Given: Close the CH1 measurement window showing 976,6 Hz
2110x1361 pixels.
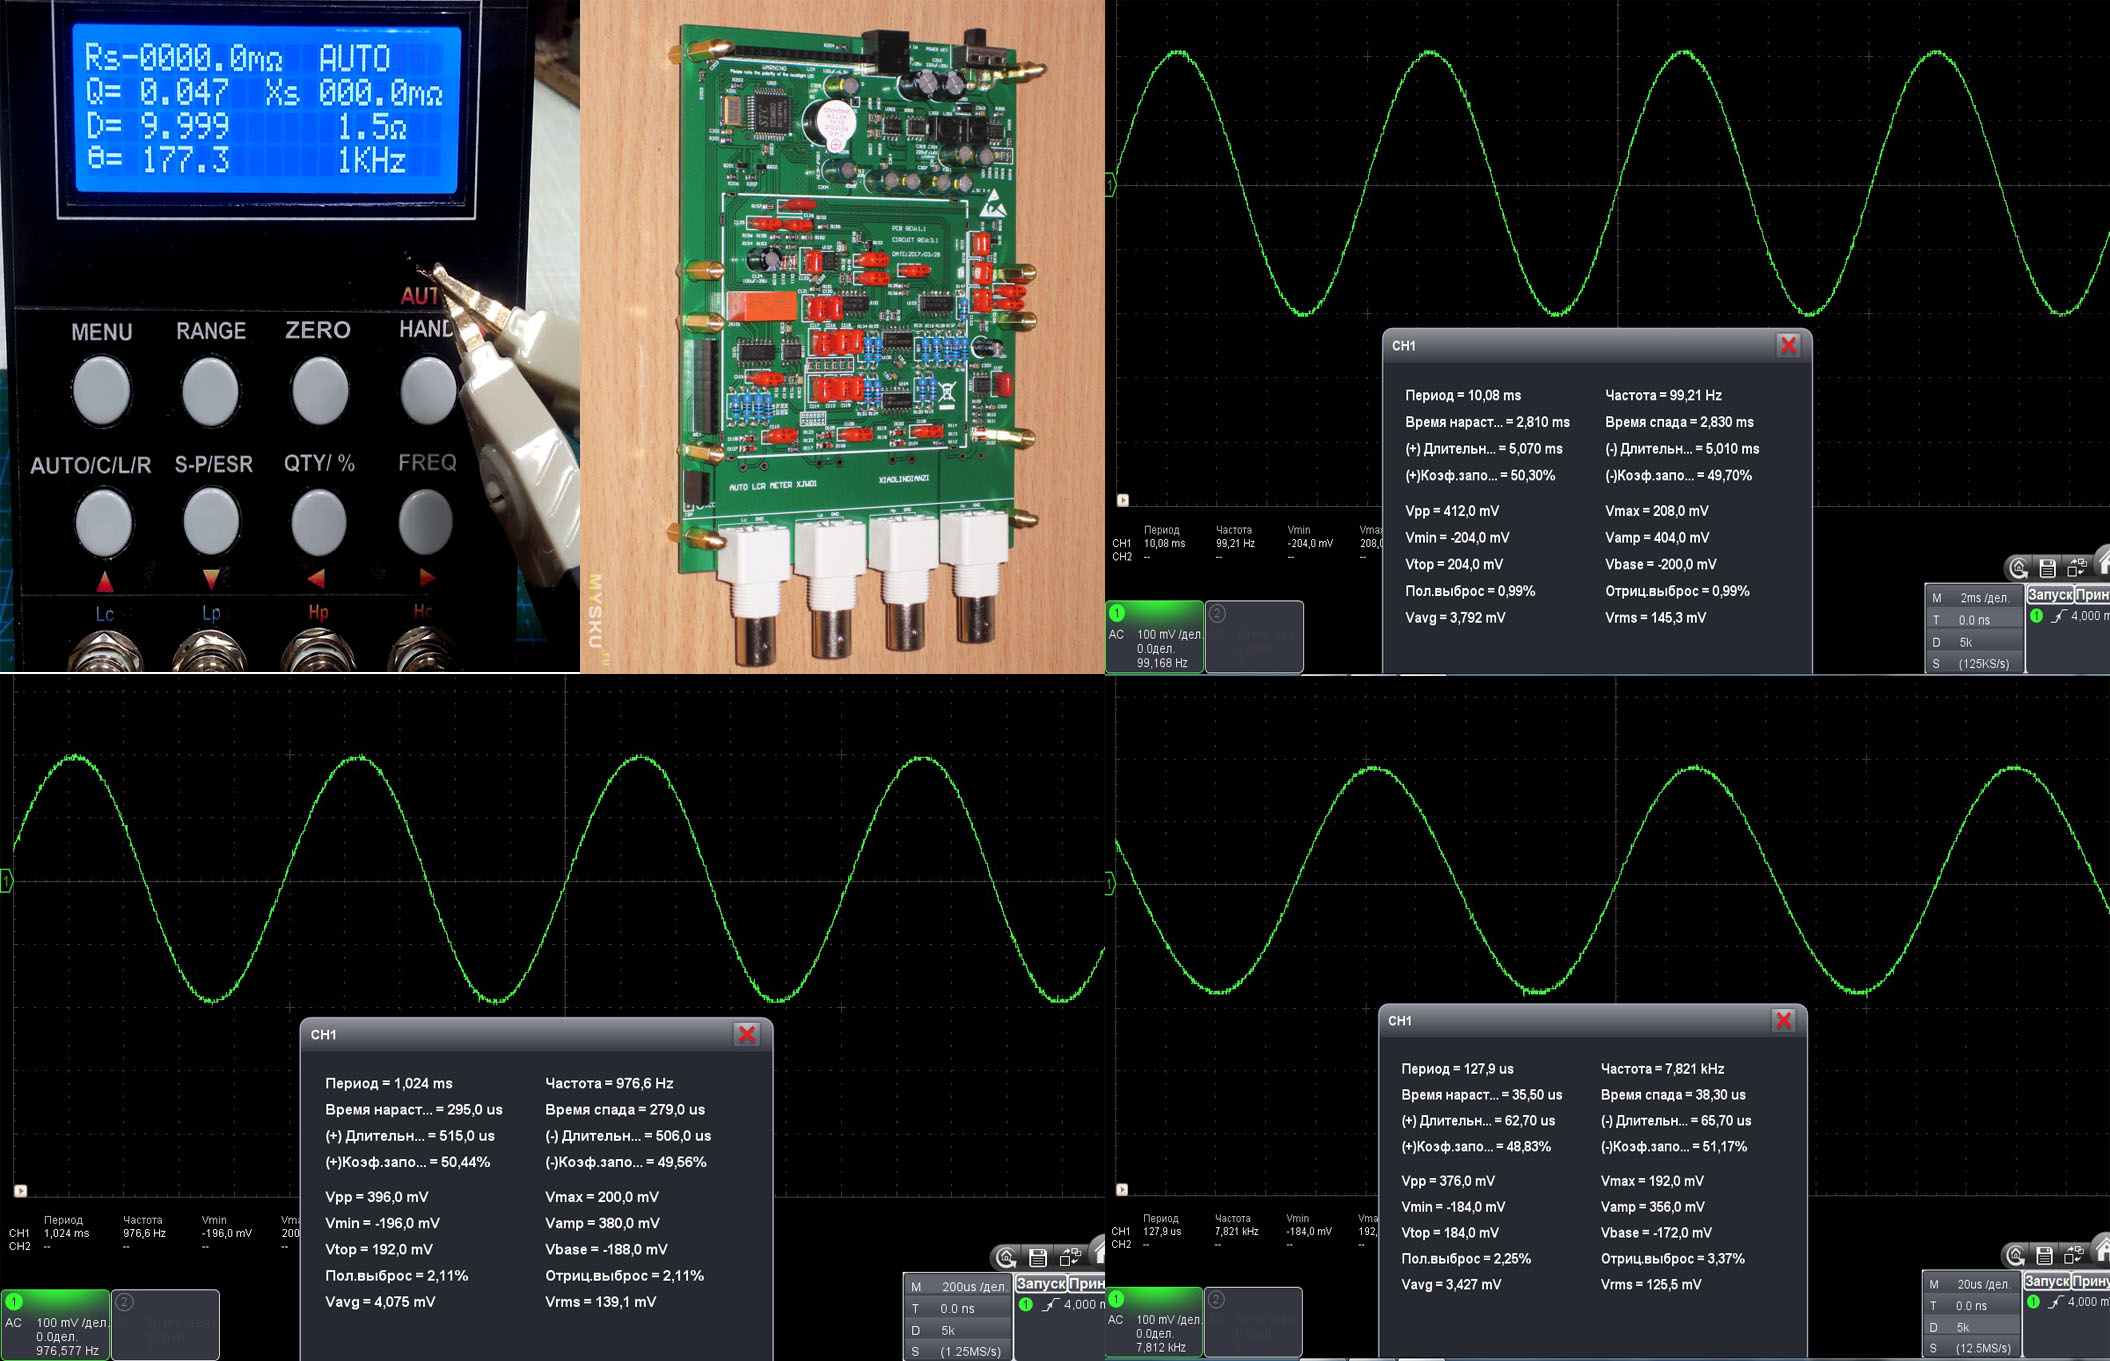Looking at the screenshot, I should [746, 1034].
